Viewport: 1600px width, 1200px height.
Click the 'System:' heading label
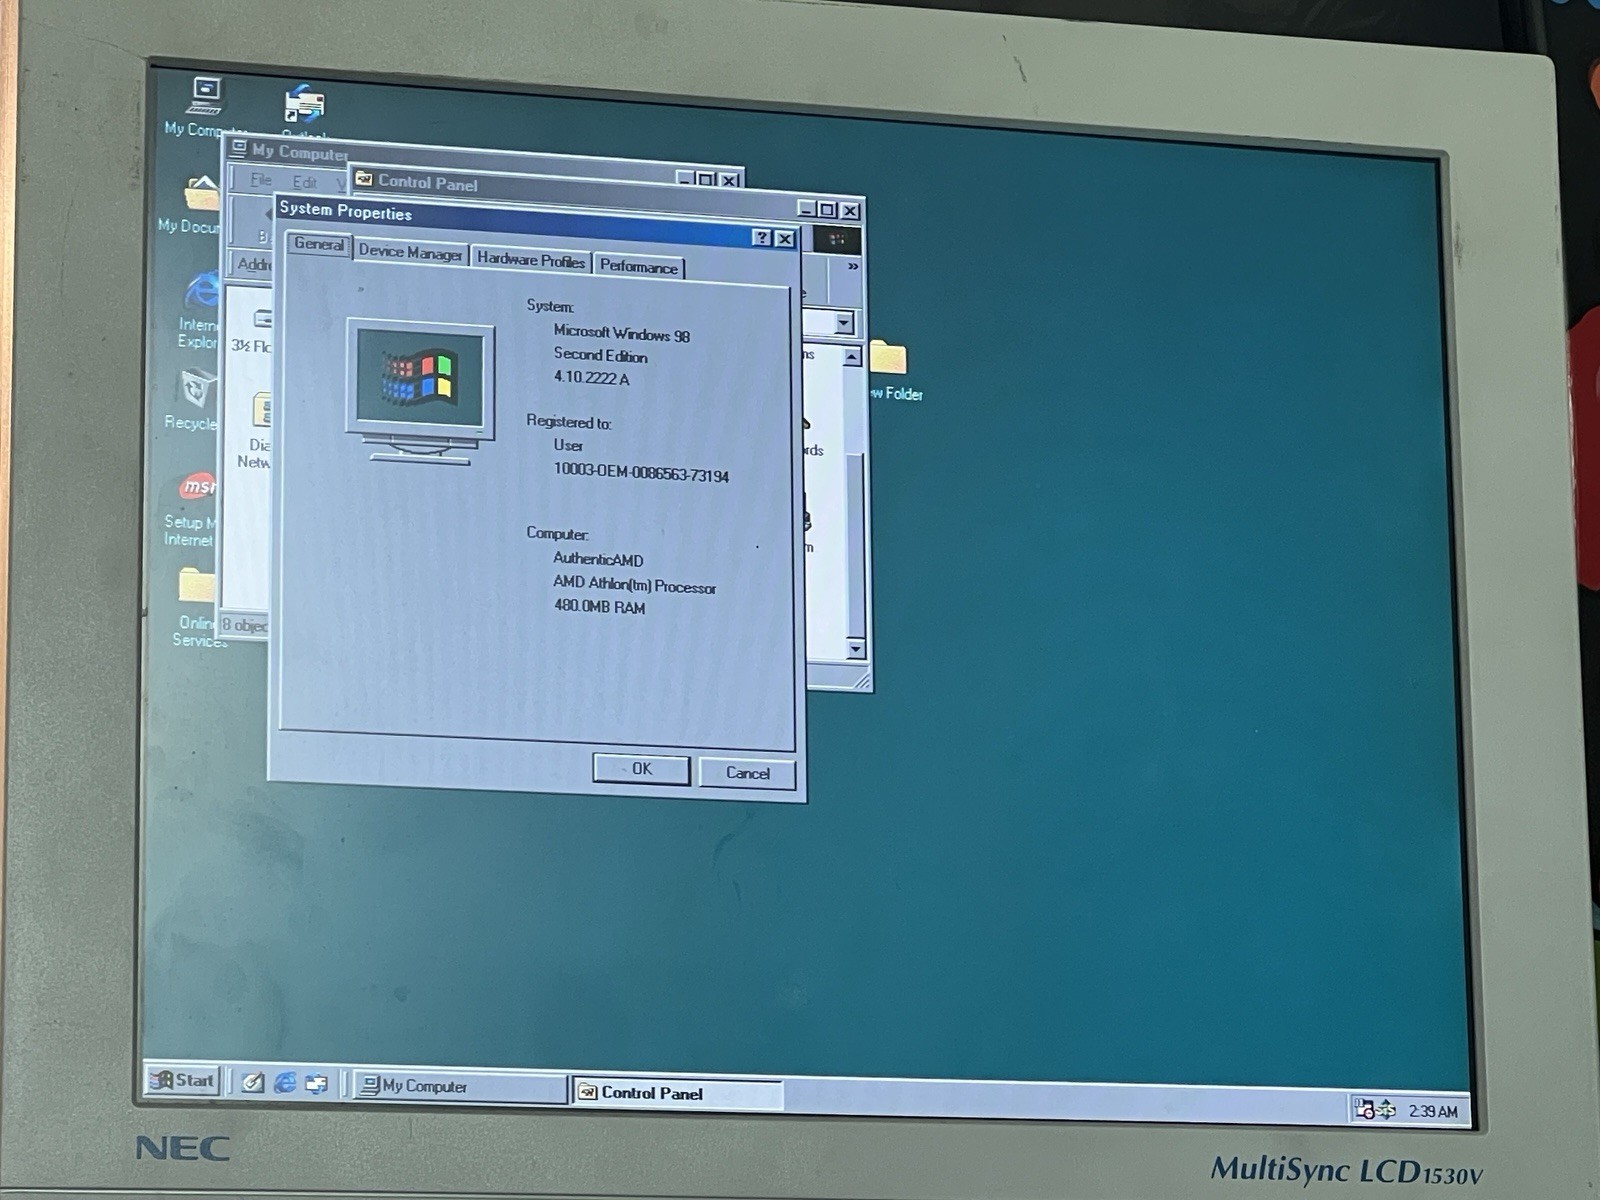click(550, 306)
